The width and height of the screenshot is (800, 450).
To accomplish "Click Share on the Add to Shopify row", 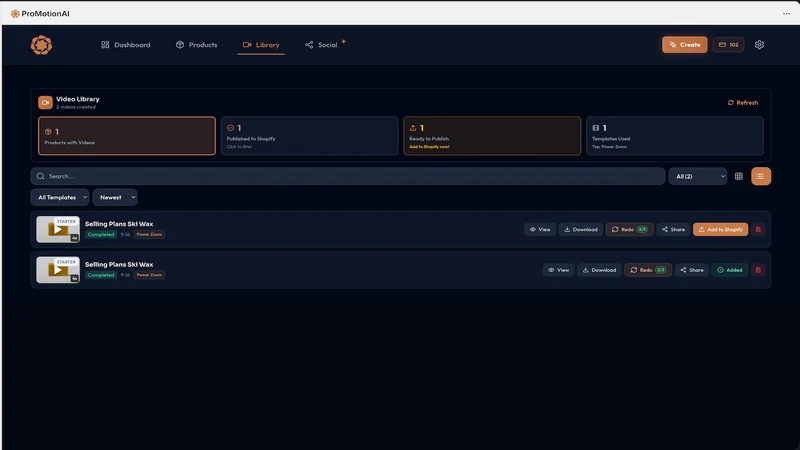I will [673, 230].
